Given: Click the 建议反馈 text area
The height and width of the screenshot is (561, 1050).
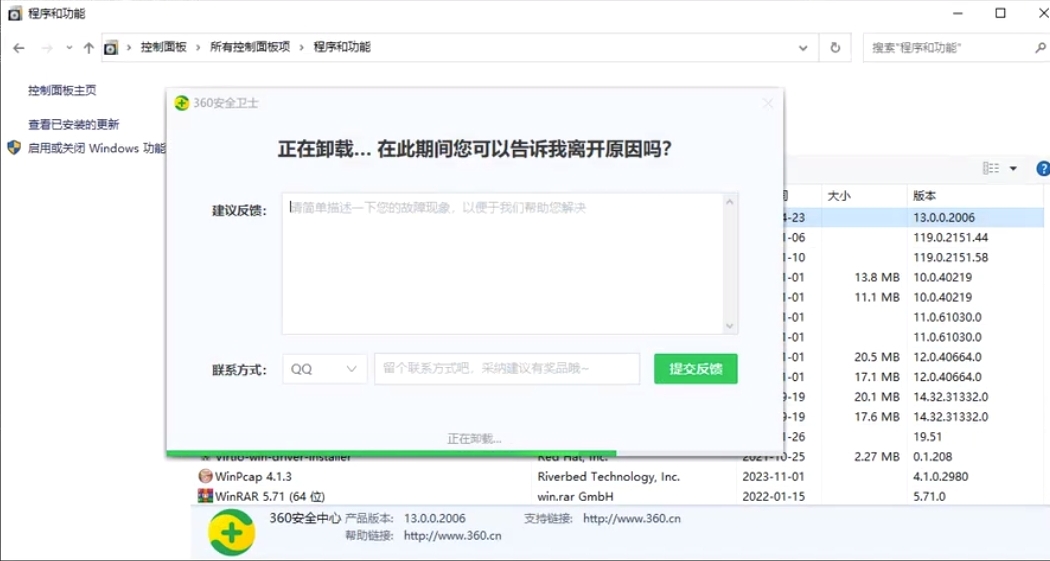Looking at the screenshot, I should (502, 263).
